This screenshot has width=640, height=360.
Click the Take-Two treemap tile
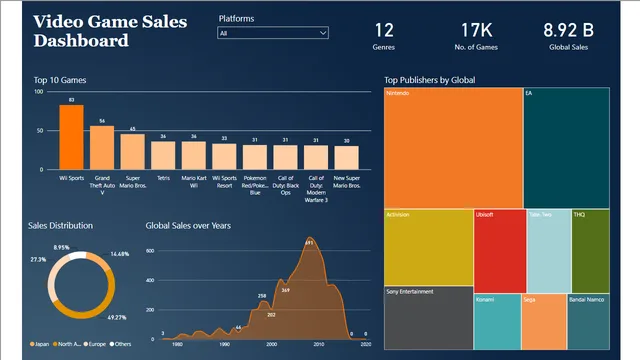(x=549, y=251)
